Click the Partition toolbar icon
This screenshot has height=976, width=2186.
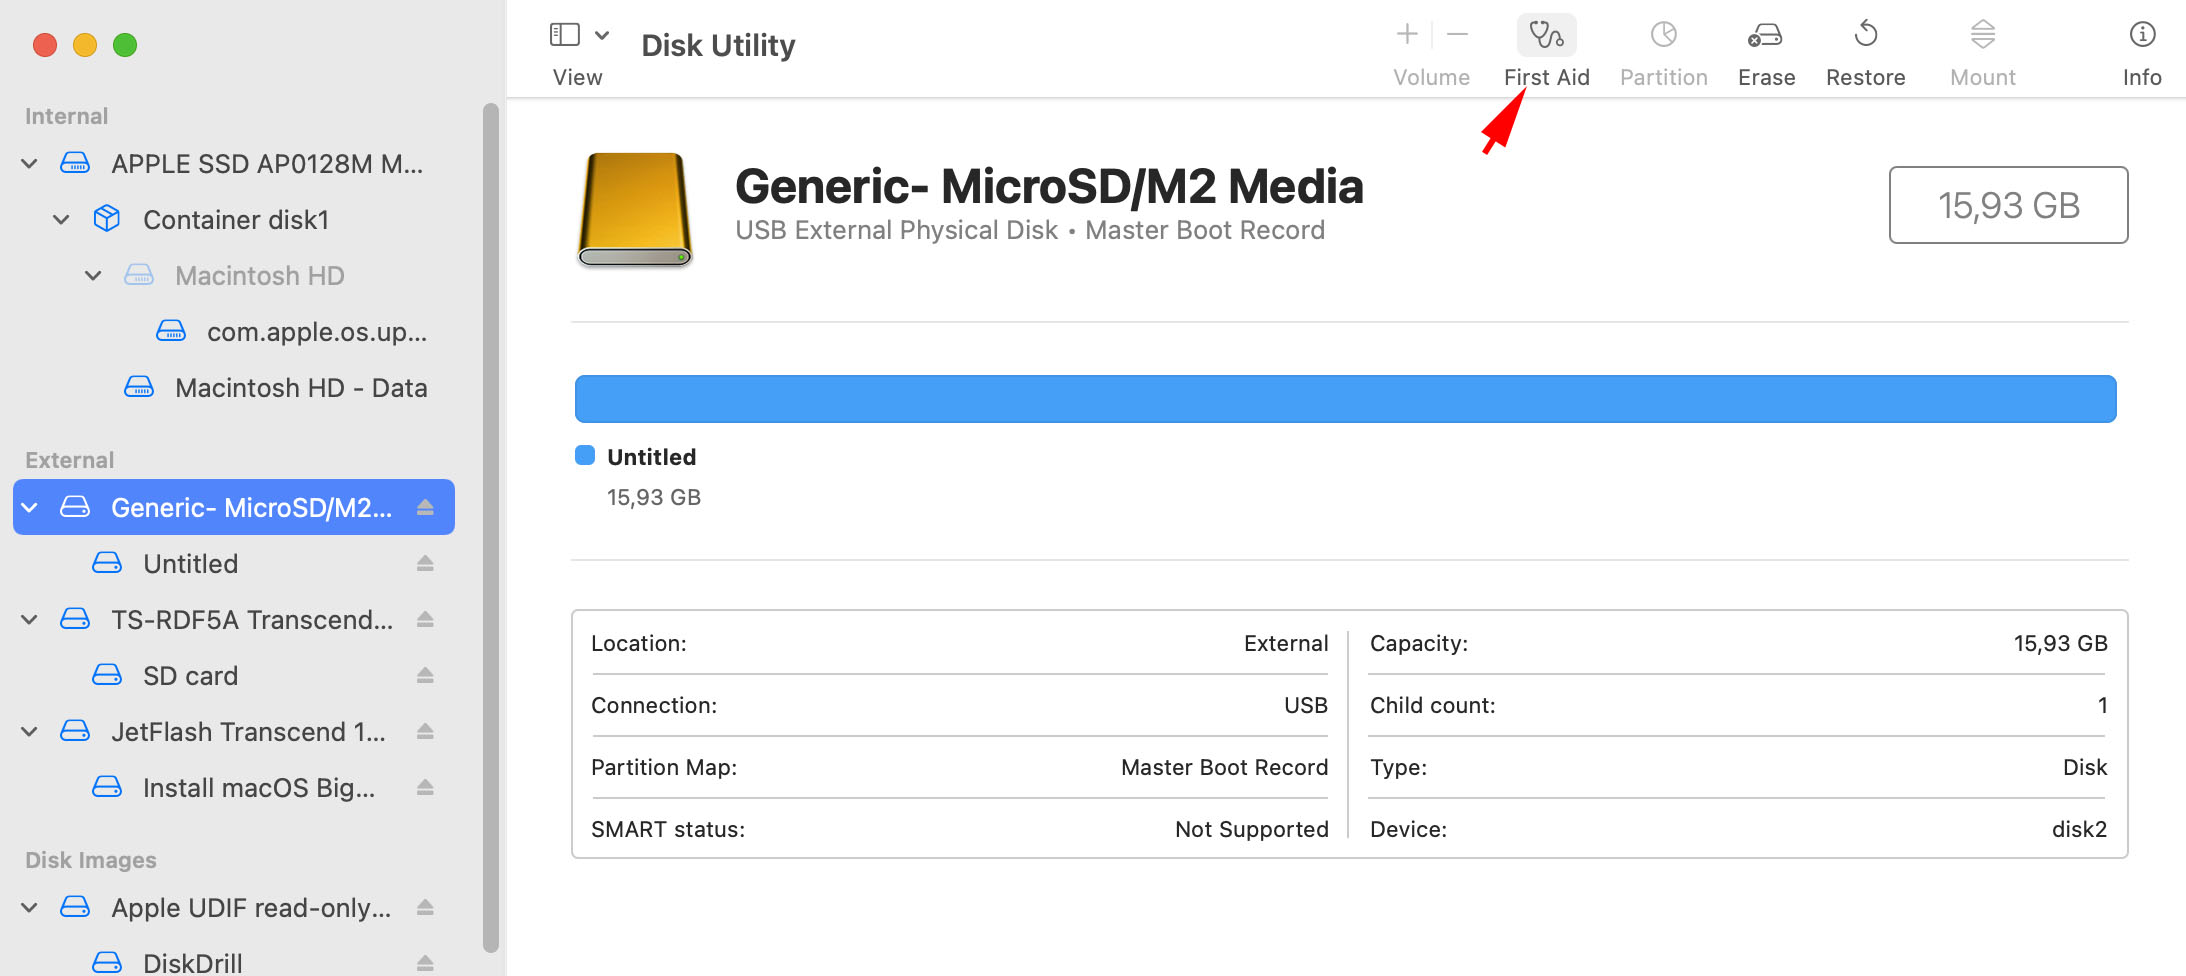(x=1663, y=35)
